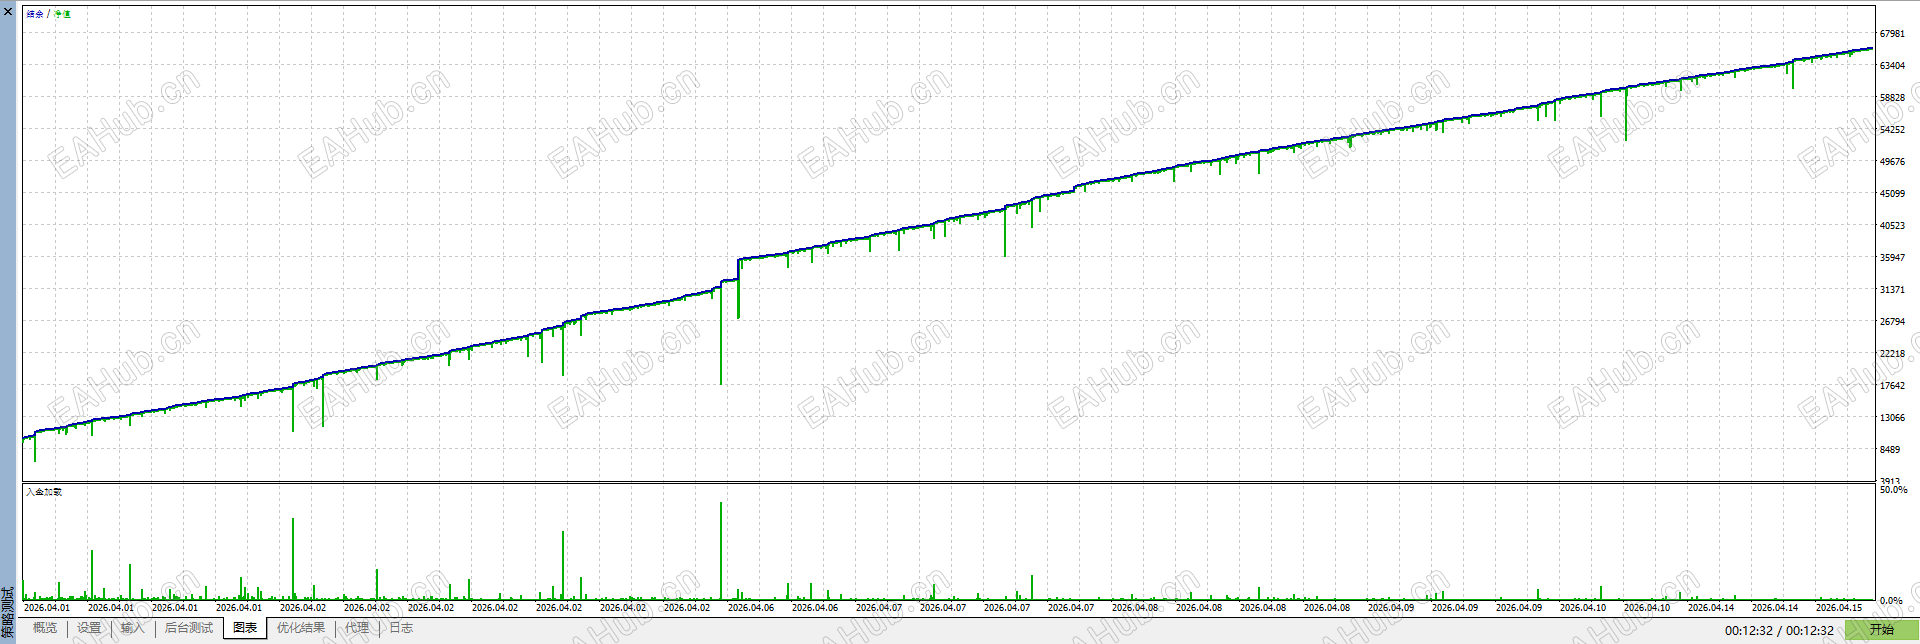Image resolution: width=1920 pixels, height=644 pixels.
Task: Click the 00:12:32 / 00:12:32 elapsed time text
Action: (x=1779, y=631)
